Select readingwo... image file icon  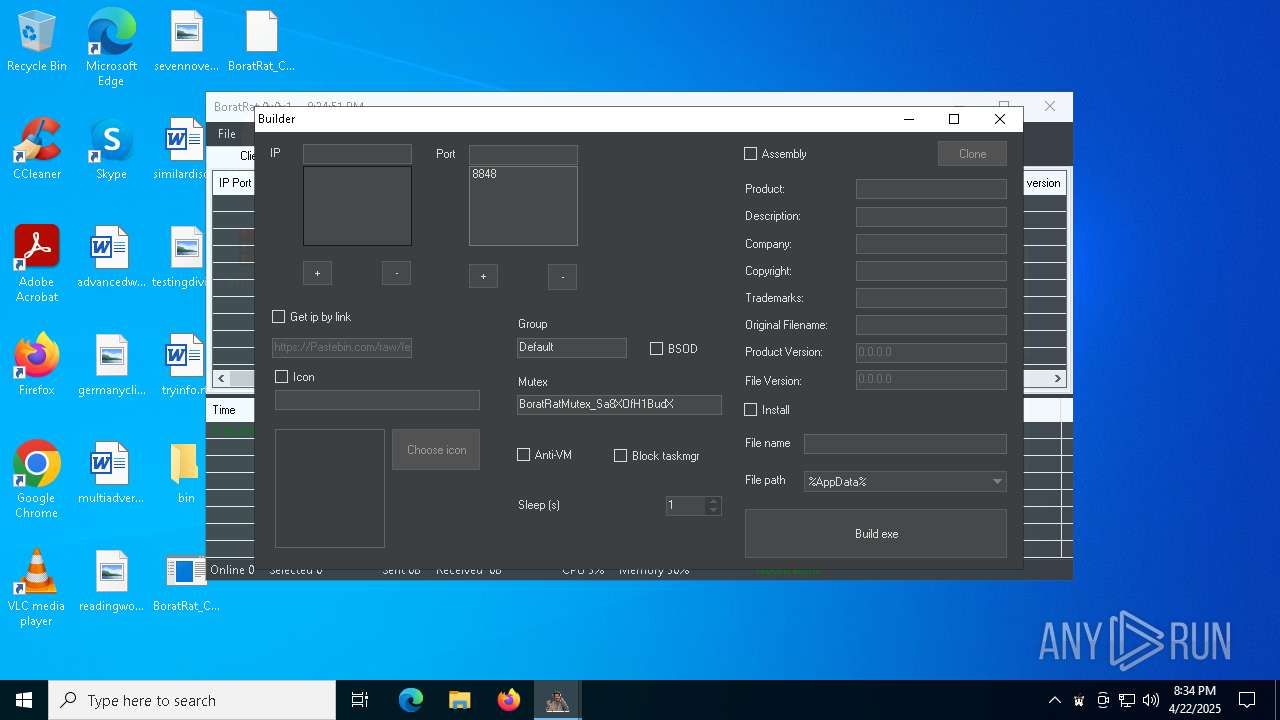pyautogui.click(x=111, y=582)
